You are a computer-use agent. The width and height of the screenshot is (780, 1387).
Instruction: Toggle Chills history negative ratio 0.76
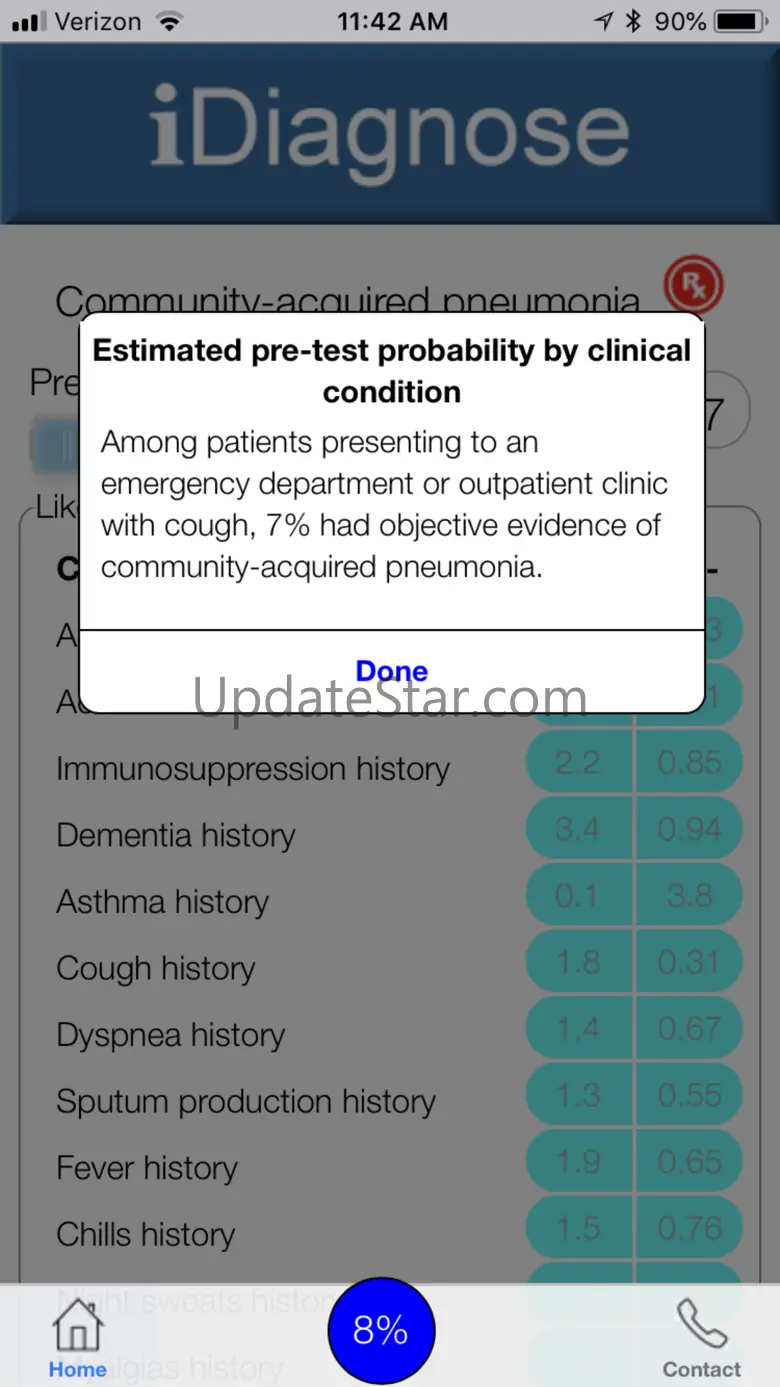click(689, 1228)
